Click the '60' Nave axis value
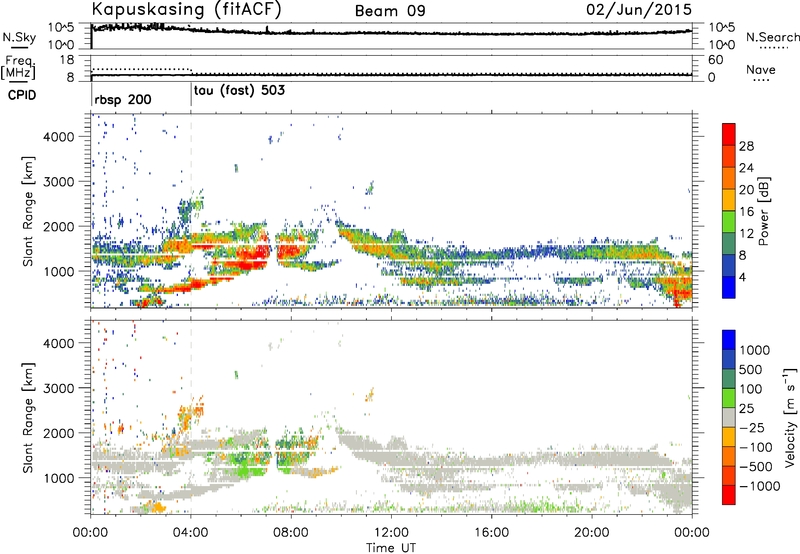Viewport: 800px width, 554px height. tap(715, 60)
